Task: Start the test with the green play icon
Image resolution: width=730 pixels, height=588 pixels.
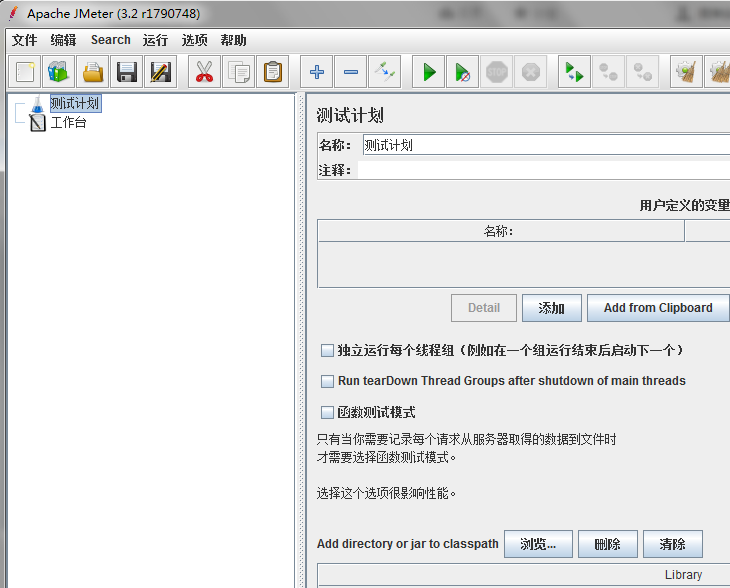Action: (x=428, y=72)
